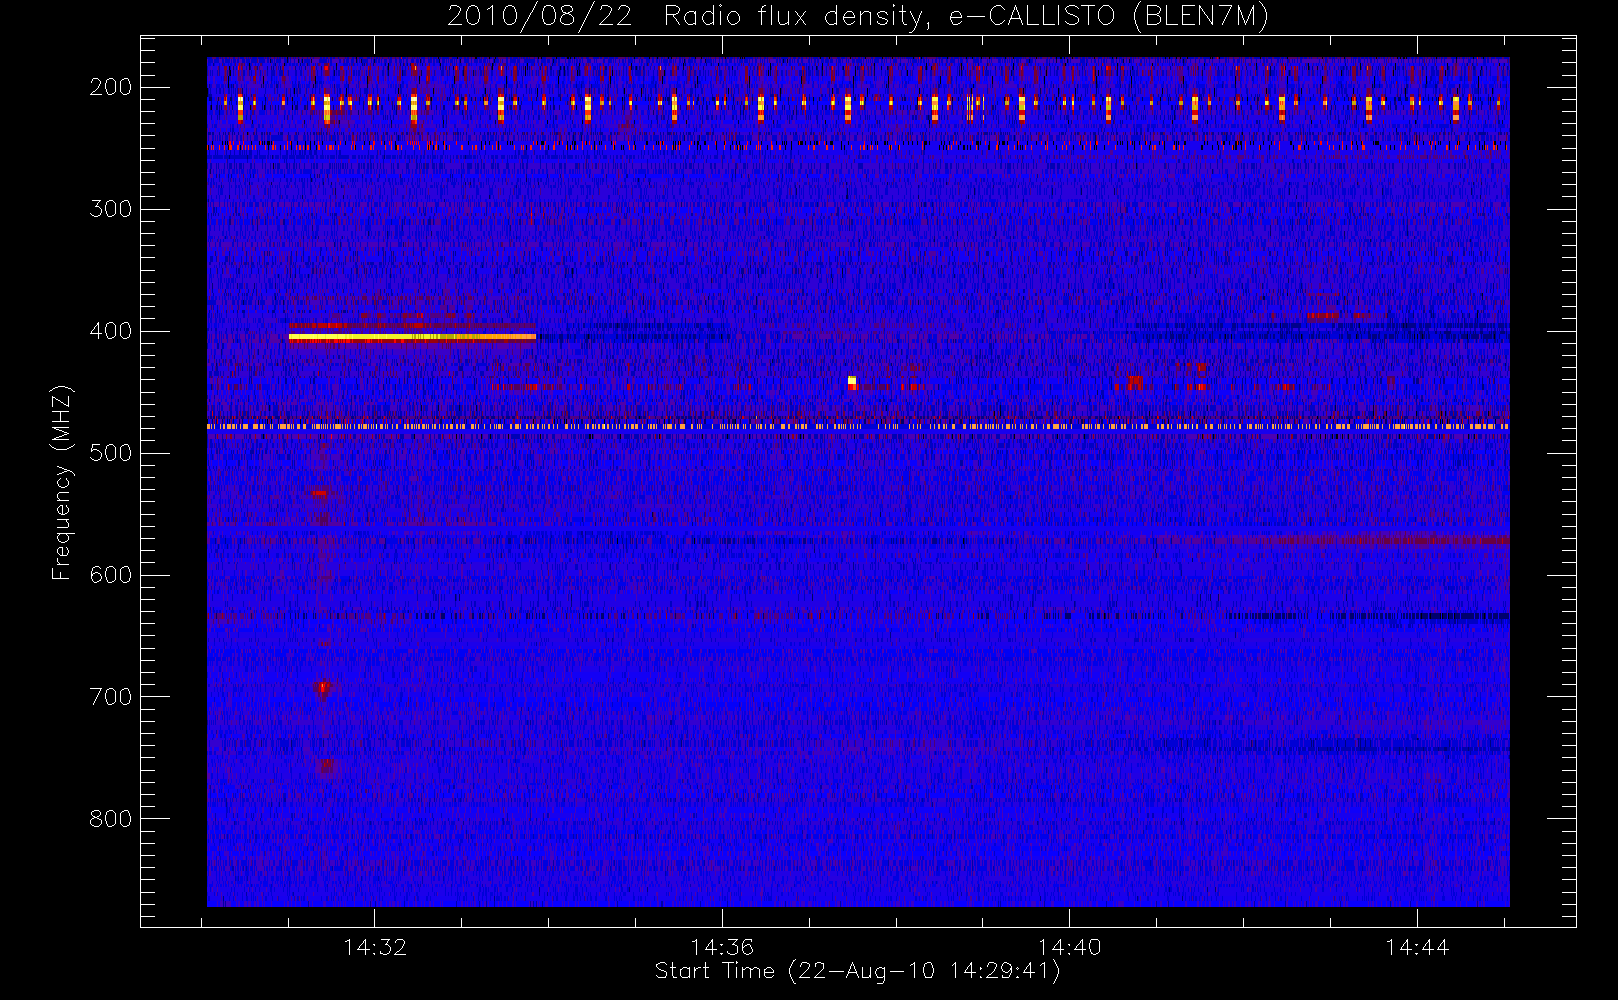Click the 600 frequency tick label

click(x=110, y=575)
